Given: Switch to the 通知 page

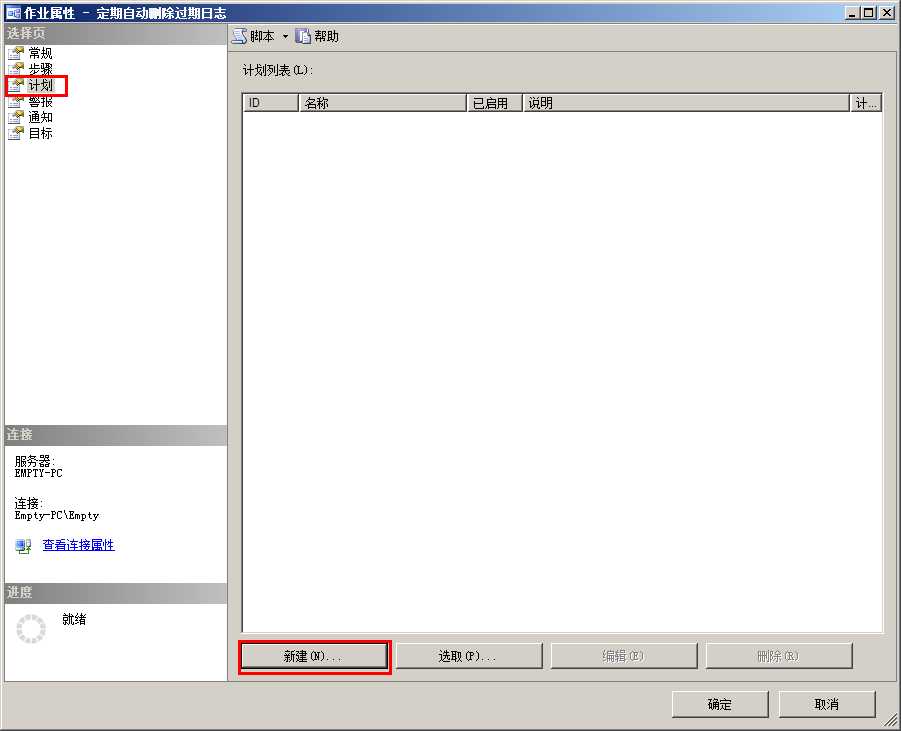Looking at the screenshot, I should tap(40, 117).
